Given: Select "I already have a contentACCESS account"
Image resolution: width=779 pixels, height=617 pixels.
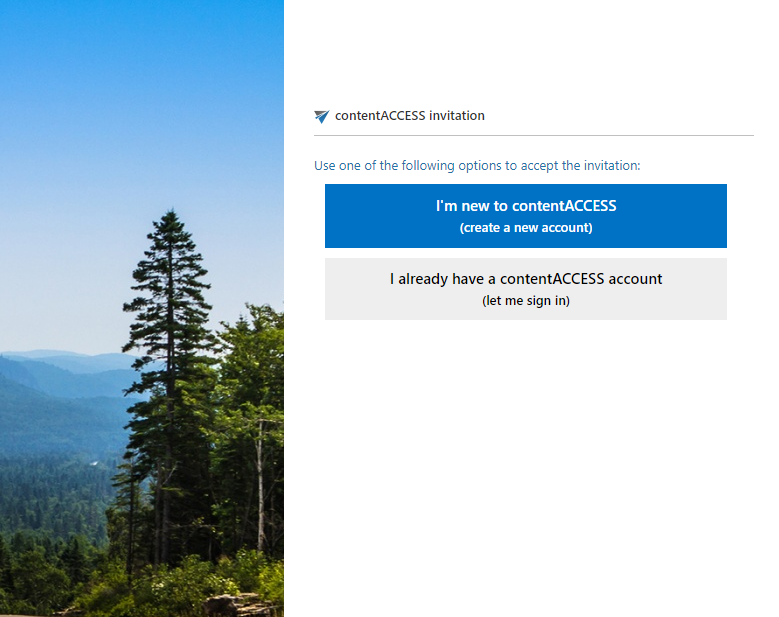Looking at the screenshot, I should click(526, 289).
